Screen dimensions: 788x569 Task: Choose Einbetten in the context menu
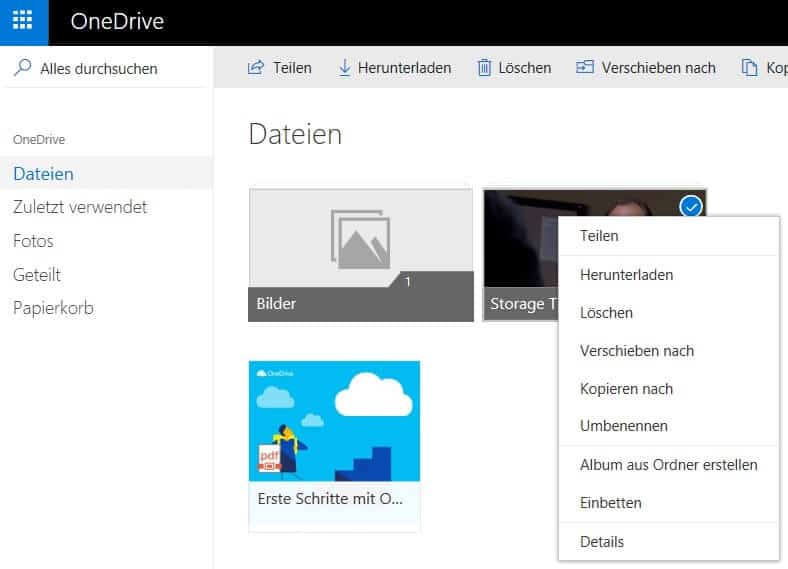click(x=669, y=503)
